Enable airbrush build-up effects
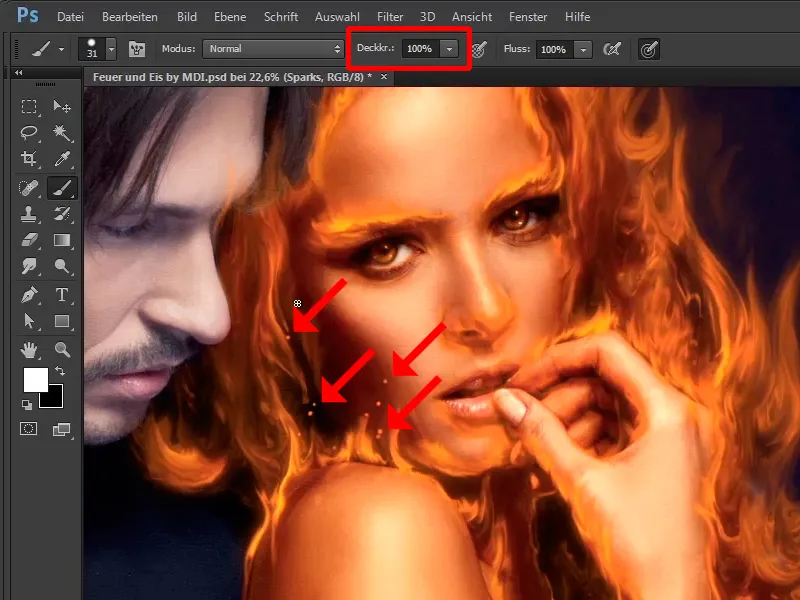The width and height of the screenshot is (800, 600). tap(611, 49)
